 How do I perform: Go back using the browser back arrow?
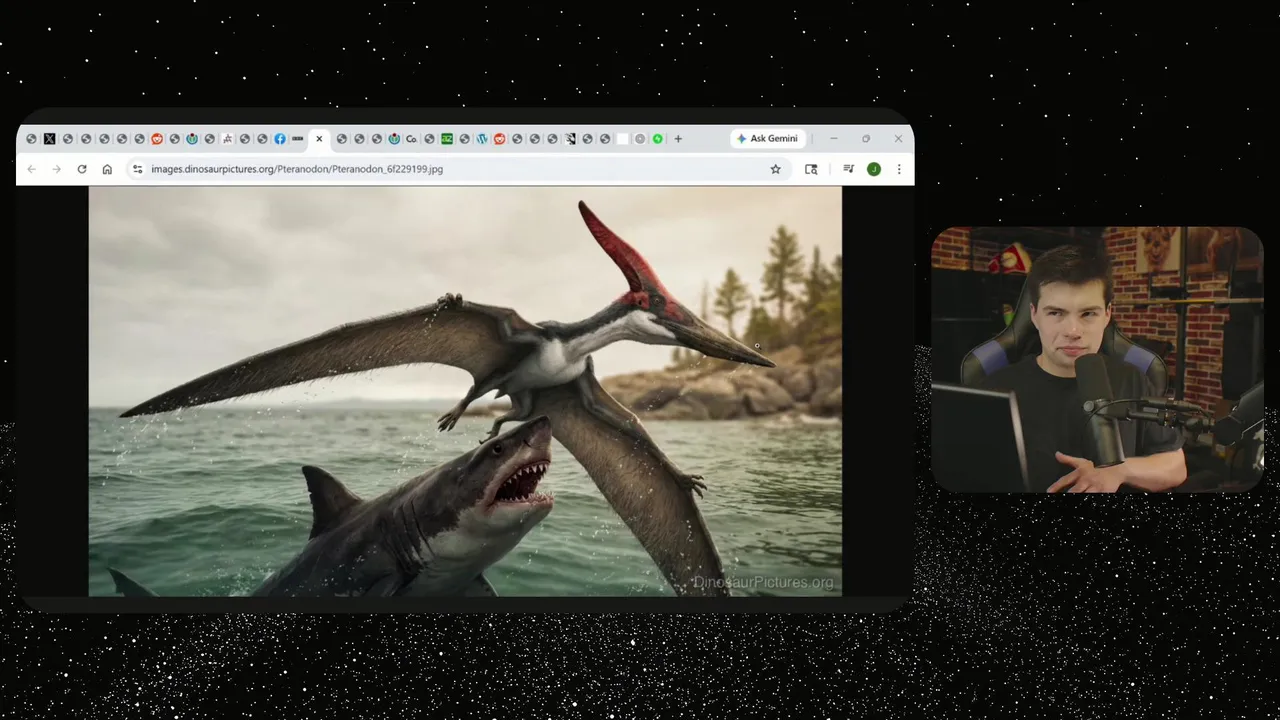31,169
